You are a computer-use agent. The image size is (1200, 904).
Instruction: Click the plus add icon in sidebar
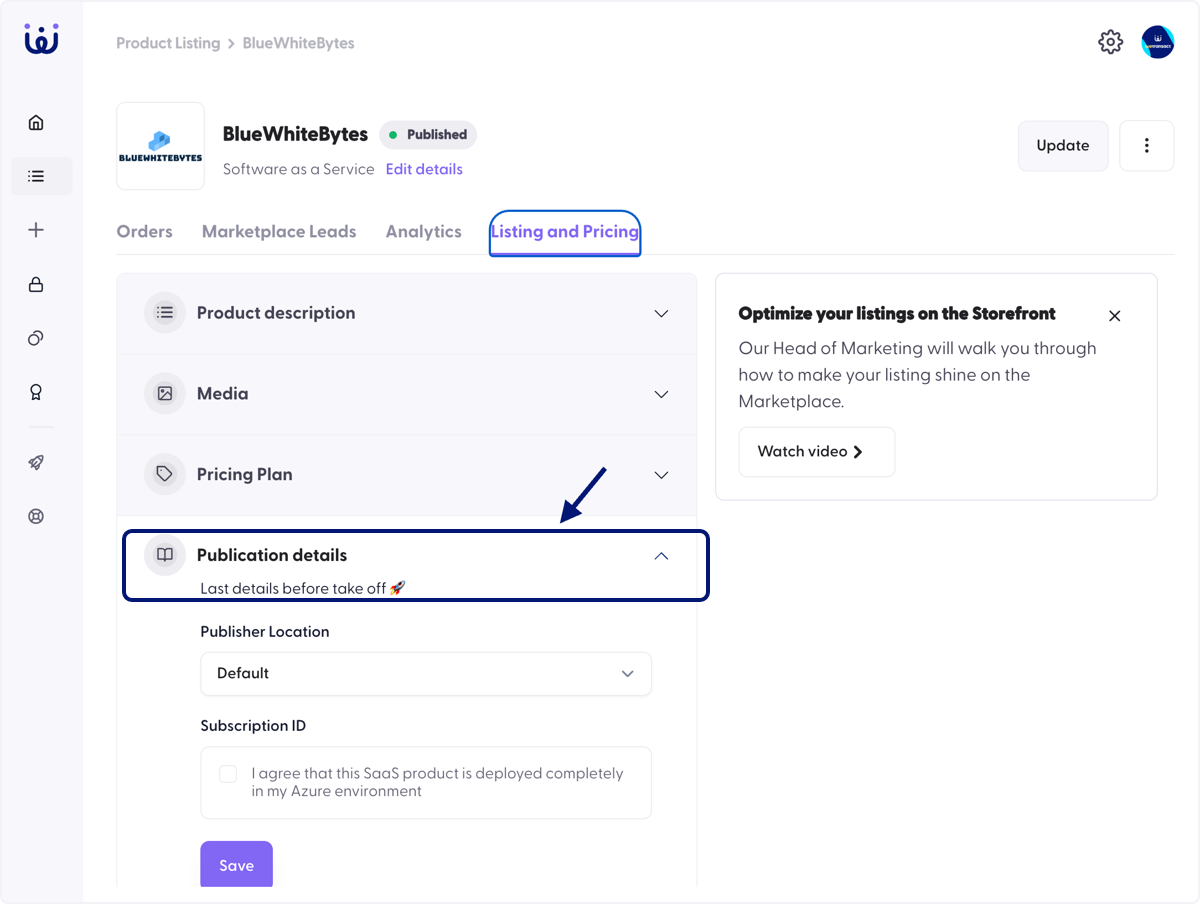[36, 230]
